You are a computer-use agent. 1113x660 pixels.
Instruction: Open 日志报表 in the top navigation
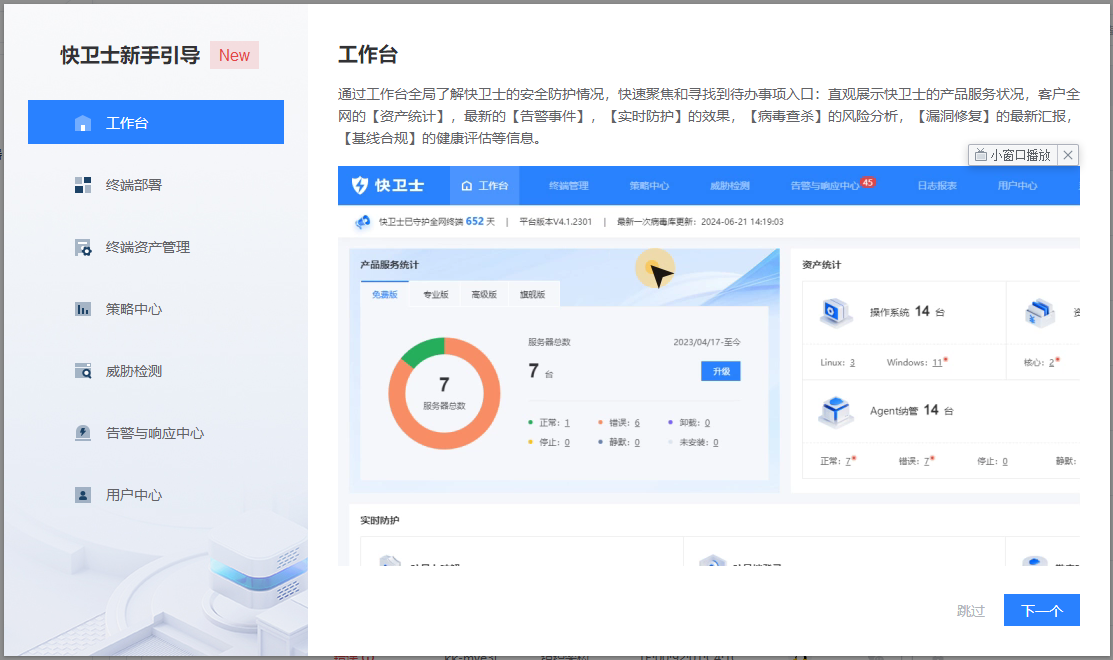[937, 186]
